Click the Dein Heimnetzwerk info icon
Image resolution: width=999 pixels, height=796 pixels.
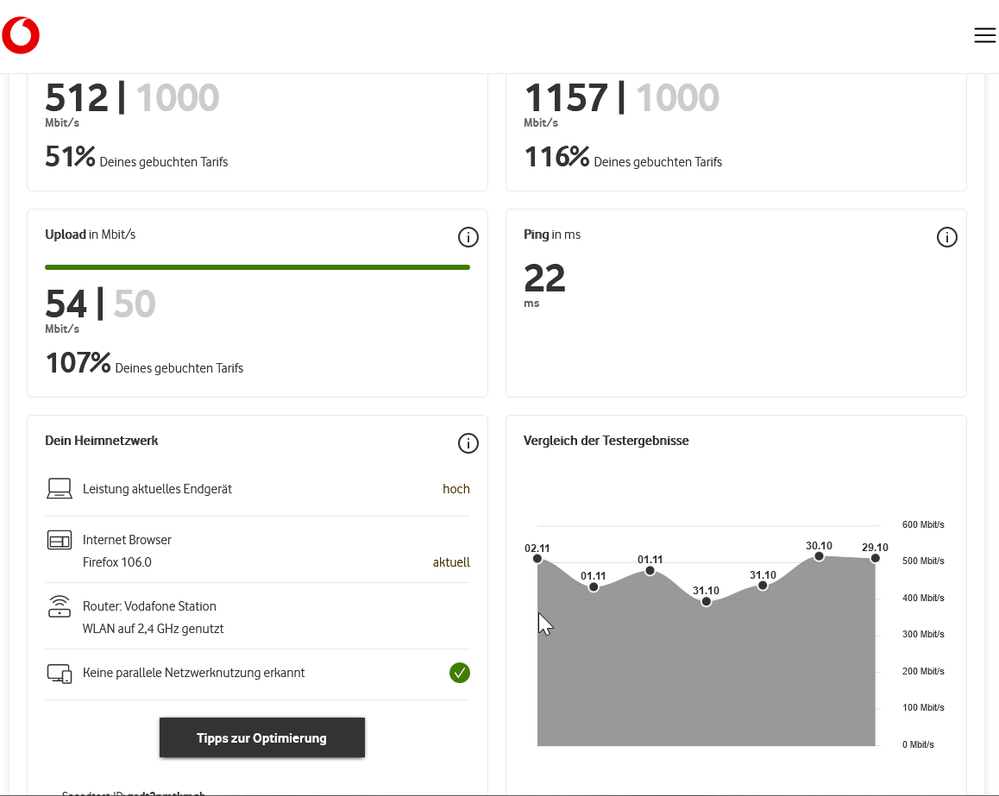coord(467,443)
